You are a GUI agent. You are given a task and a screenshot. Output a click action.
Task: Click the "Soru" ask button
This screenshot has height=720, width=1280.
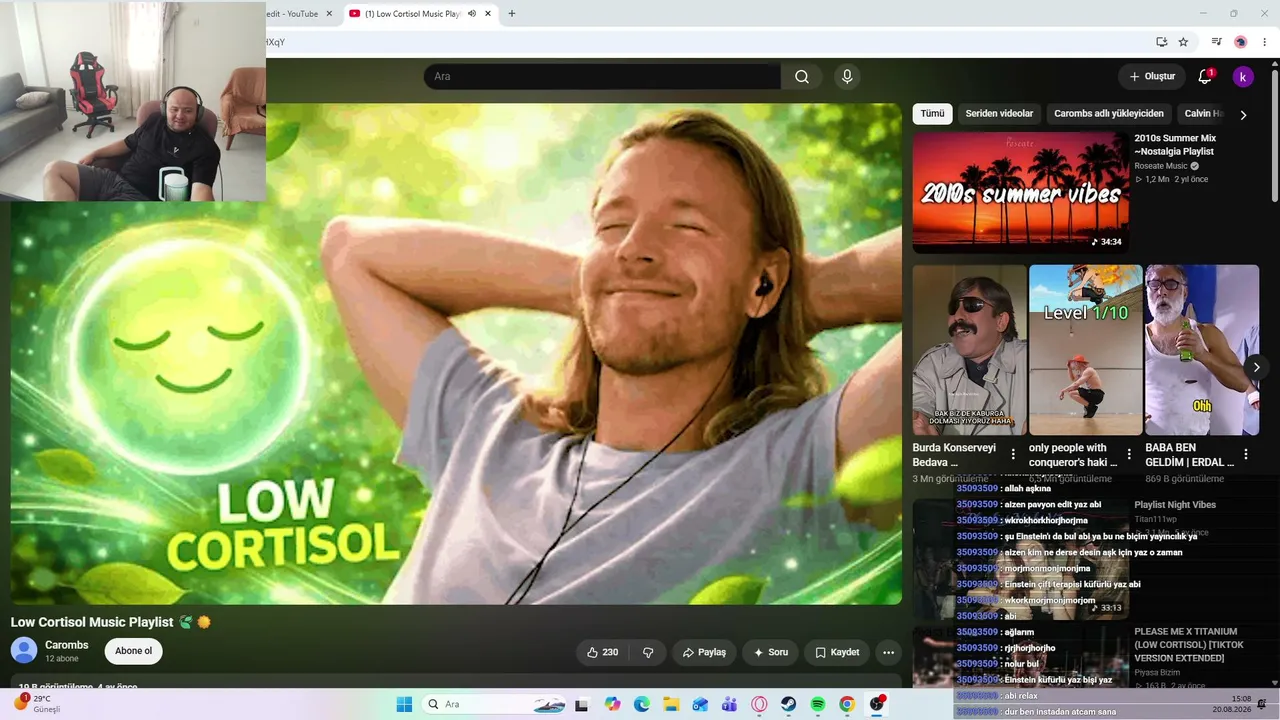pos(771,653)
